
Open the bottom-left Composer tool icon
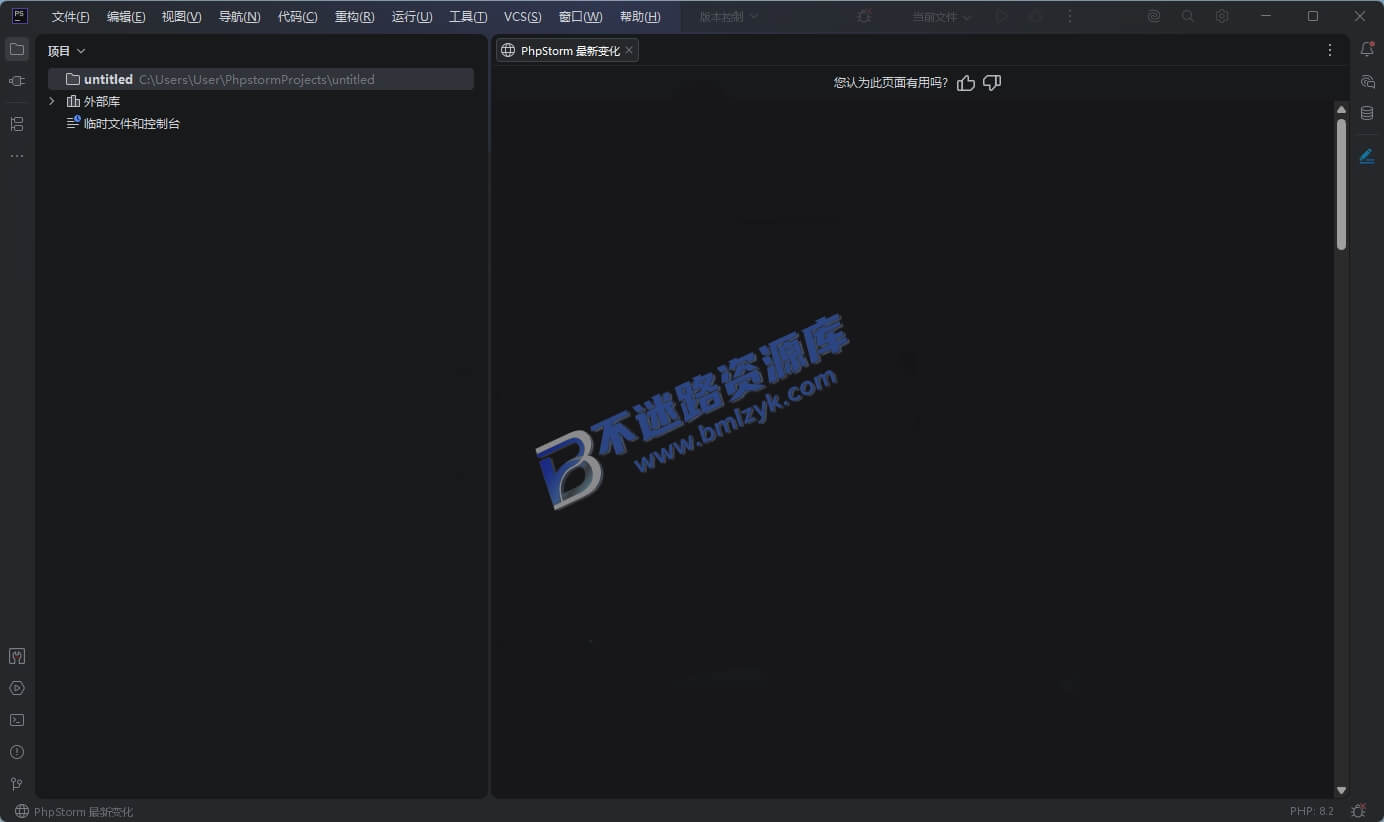17,656
